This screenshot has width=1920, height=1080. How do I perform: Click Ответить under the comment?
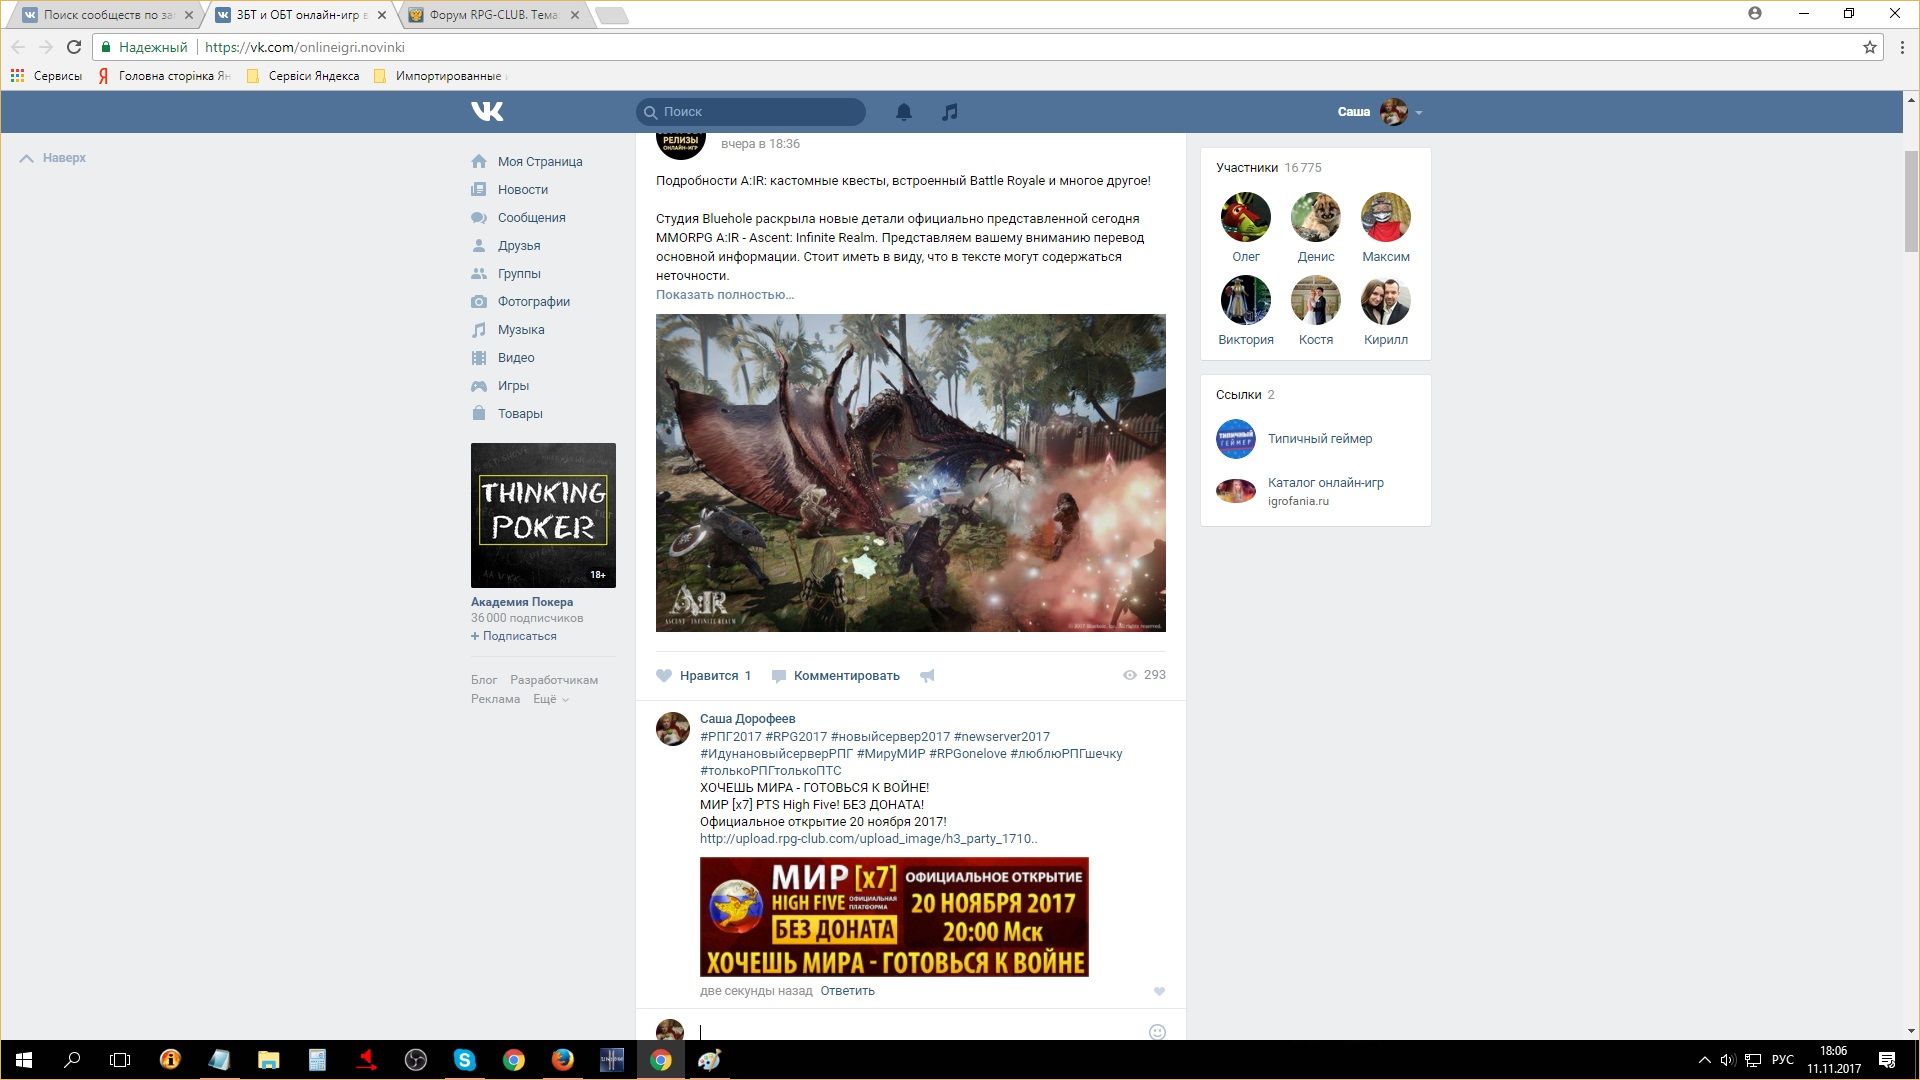pyautogui.click(x=847, y=991)
